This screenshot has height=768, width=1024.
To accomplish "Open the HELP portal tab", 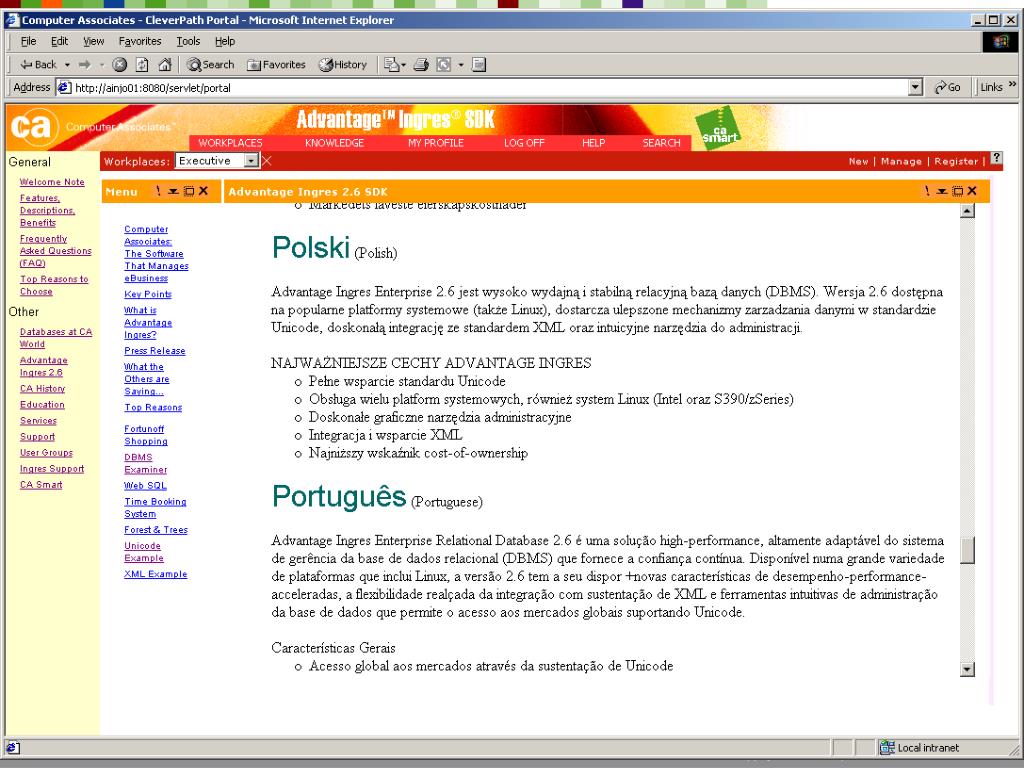I will click(x=594, y=142).
